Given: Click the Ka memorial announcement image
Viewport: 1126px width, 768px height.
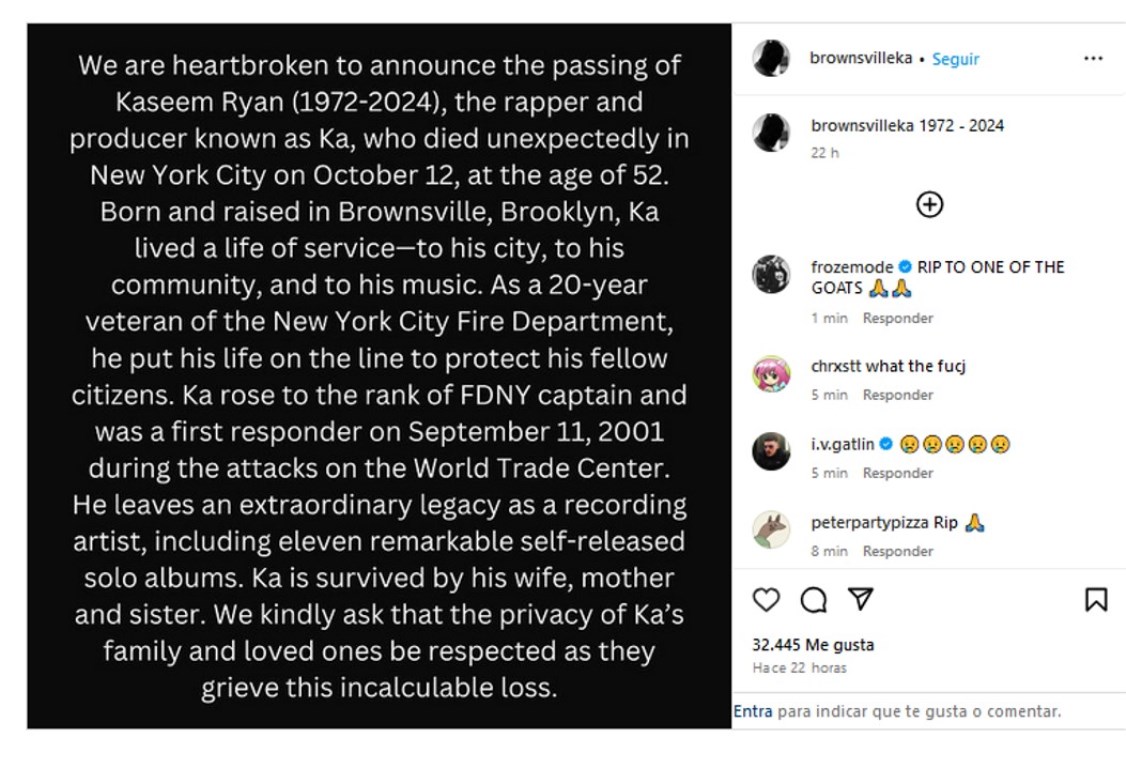Looking at the screenshot, I should click(x=379, y=376).
